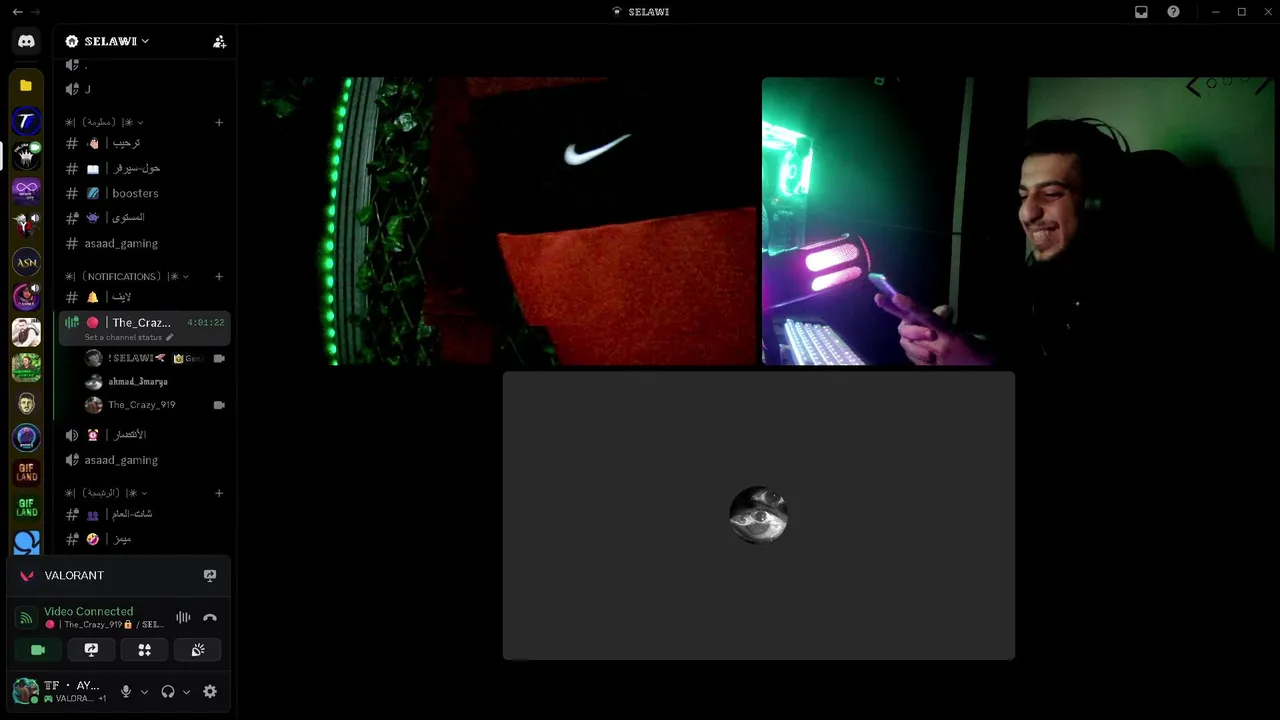
Task: Create channel in الرئيسية category plus icon
Action: (219, 493)
